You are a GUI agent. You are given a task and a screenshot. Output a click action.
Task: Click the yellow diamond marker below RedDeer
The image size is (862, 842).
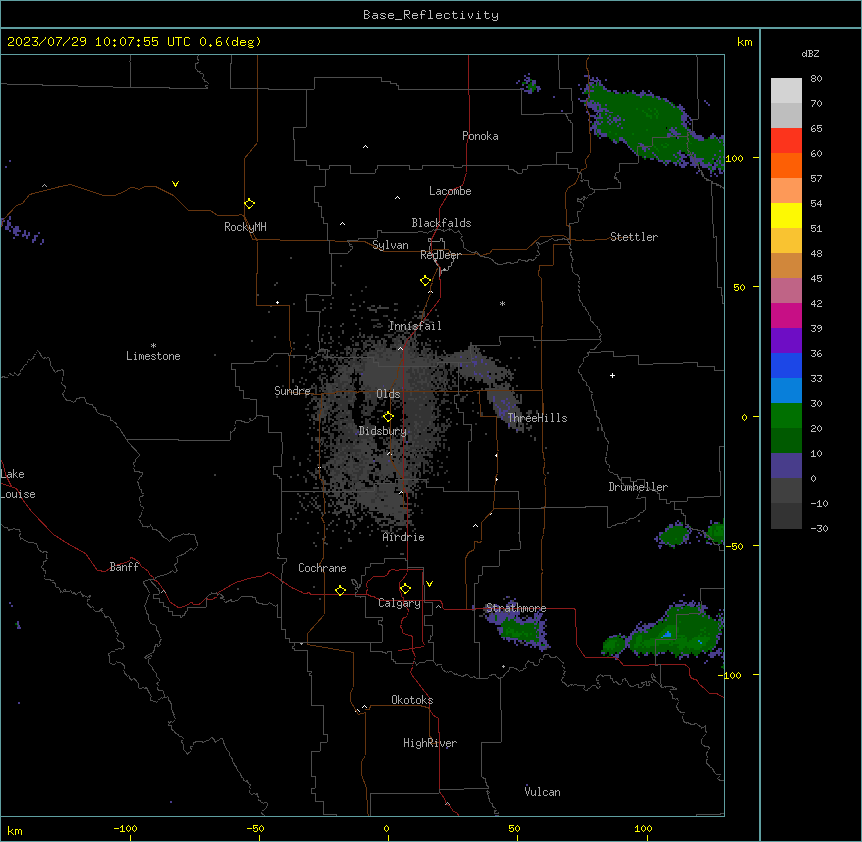pos(425,281)
